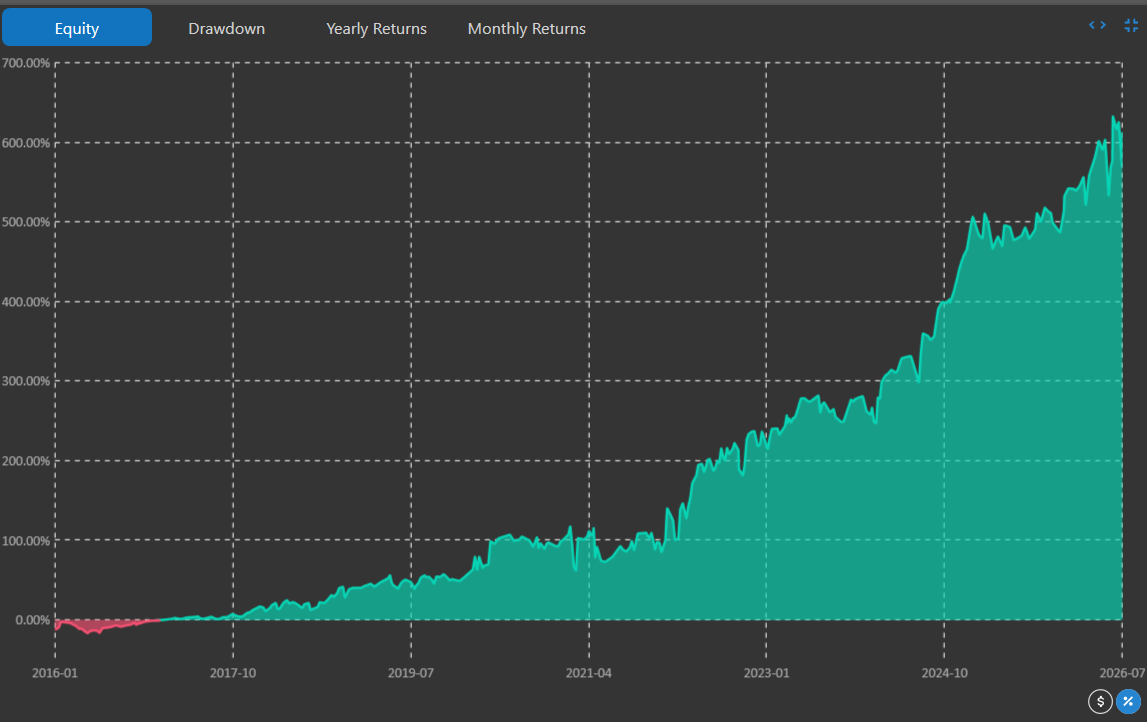Click the 2019-07 date label
This screenshot has width=1147, height=722.
pos(410,672)
